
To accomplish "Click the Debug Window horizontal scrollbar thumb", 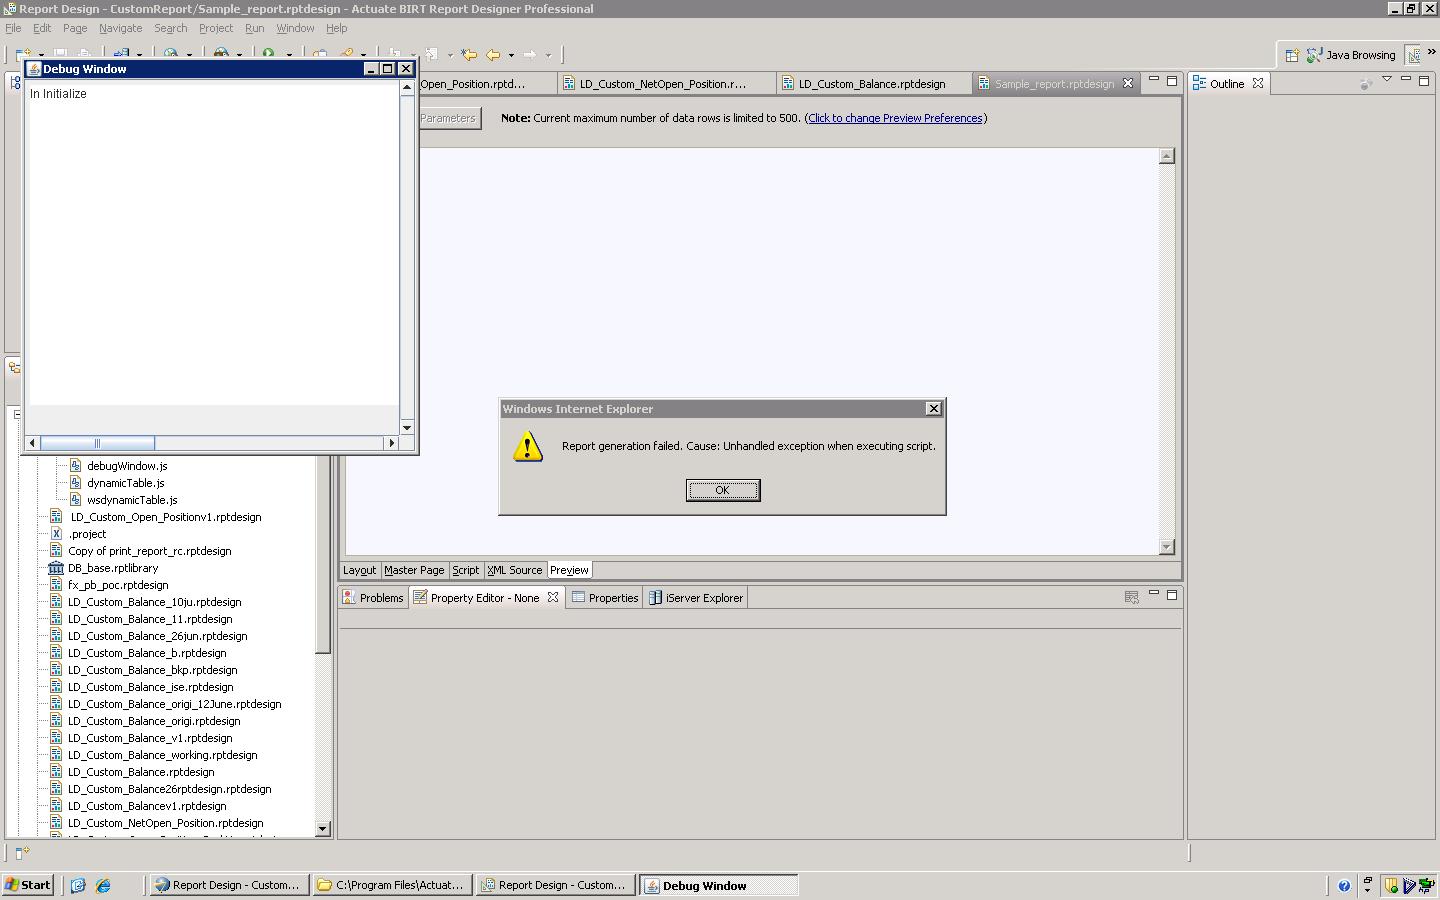I will pyautogui.click(x=97, y=443).
